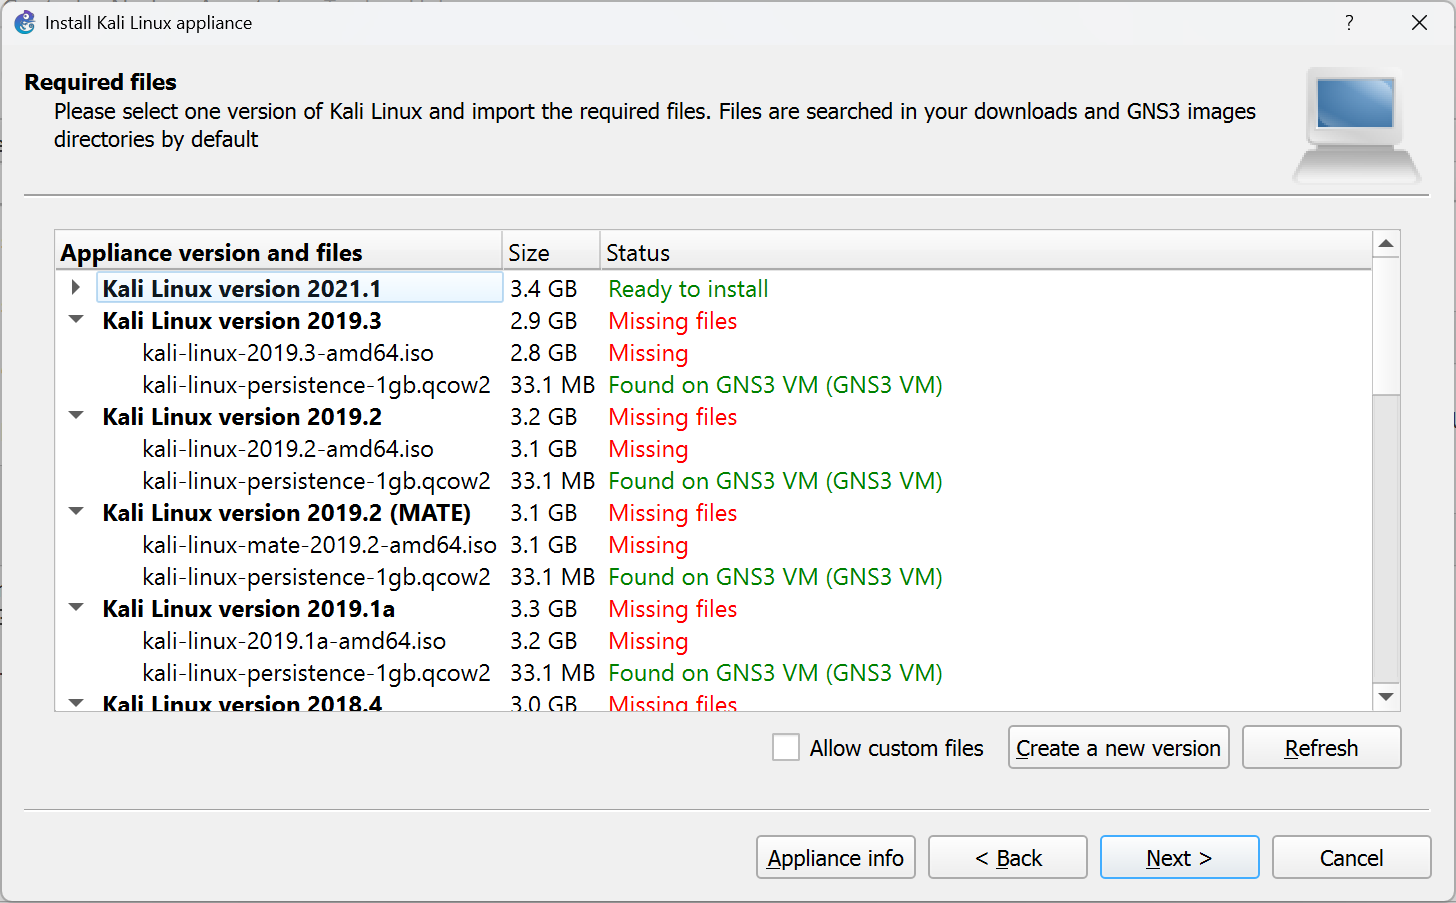1456x903 pixels.
Task: Click the Appliance version and files column header
Action: coord(278,252)
